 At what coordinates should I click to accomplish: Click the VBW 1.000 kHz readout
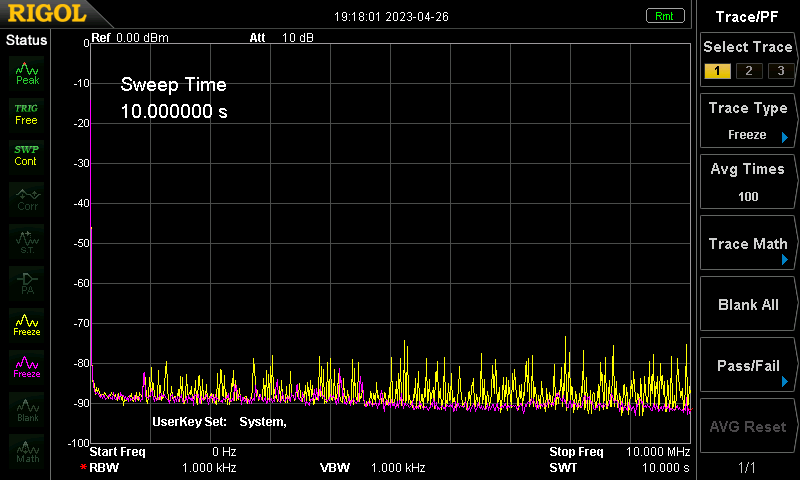pos(372,468)
